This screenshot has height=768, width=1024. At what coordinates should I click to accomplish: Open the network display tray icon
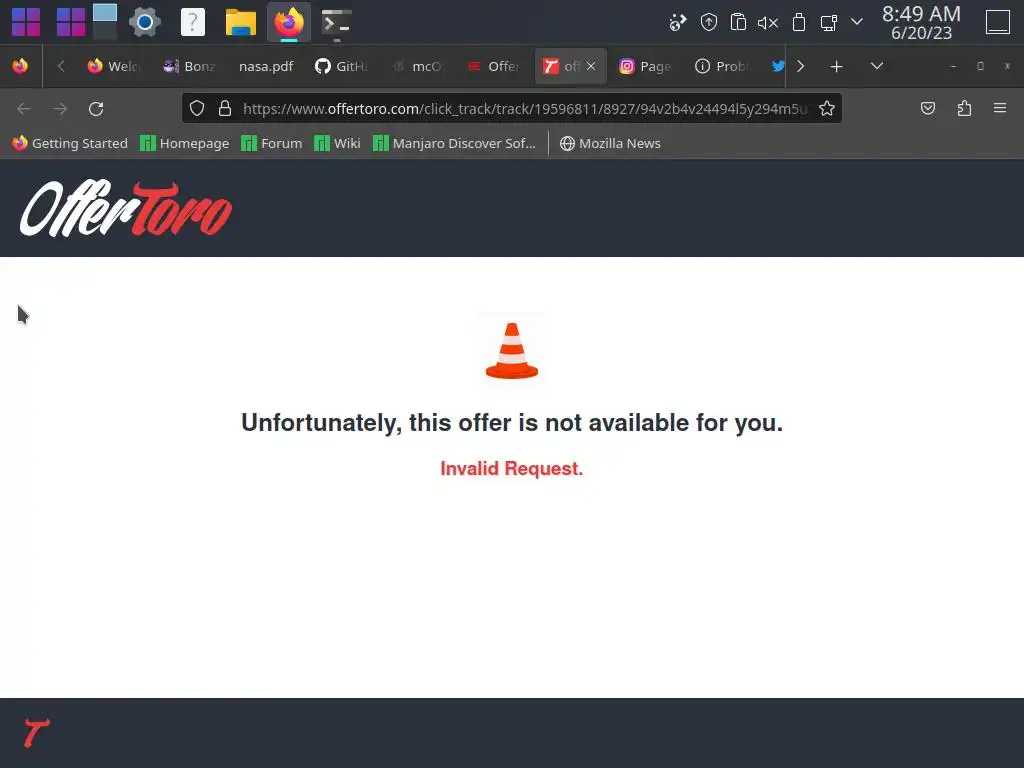pos(829,23)
